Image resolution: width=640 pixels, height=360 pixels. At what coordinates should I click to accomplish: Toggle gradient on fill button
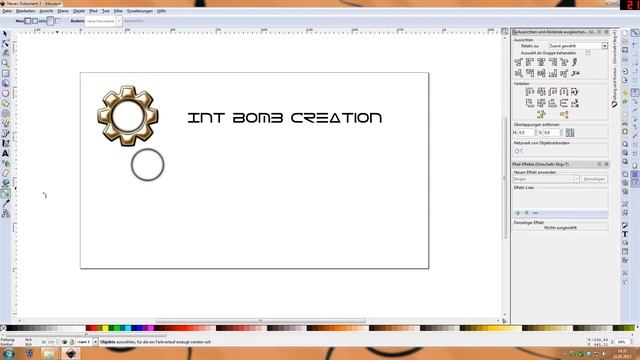tap(50, 21)
